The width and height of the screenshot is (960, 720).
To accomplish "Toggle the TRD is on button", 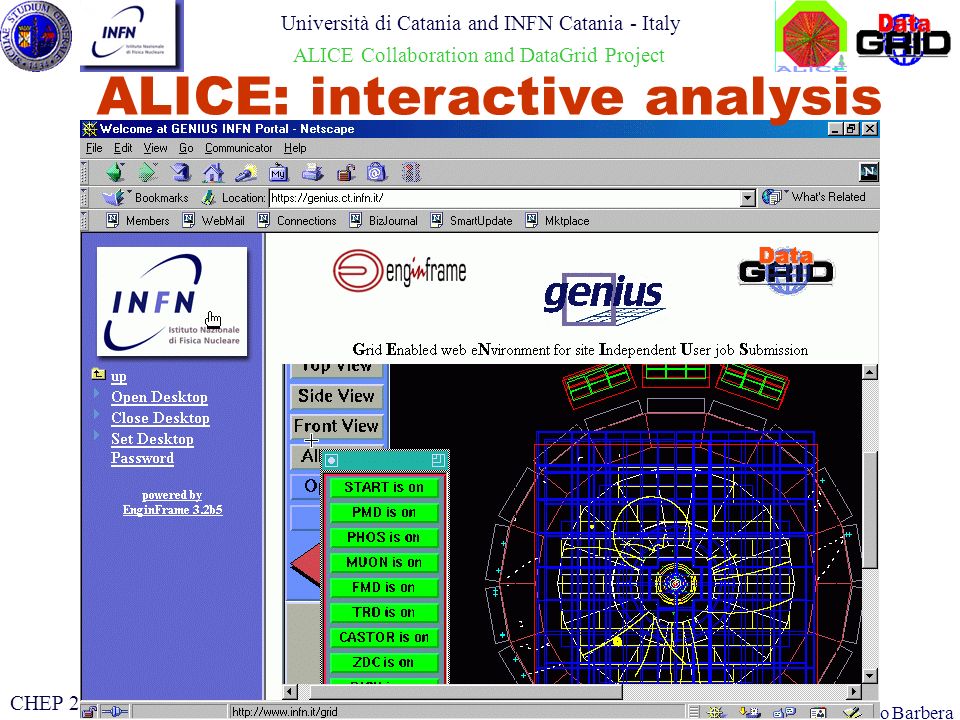I will tap(384, 613).
